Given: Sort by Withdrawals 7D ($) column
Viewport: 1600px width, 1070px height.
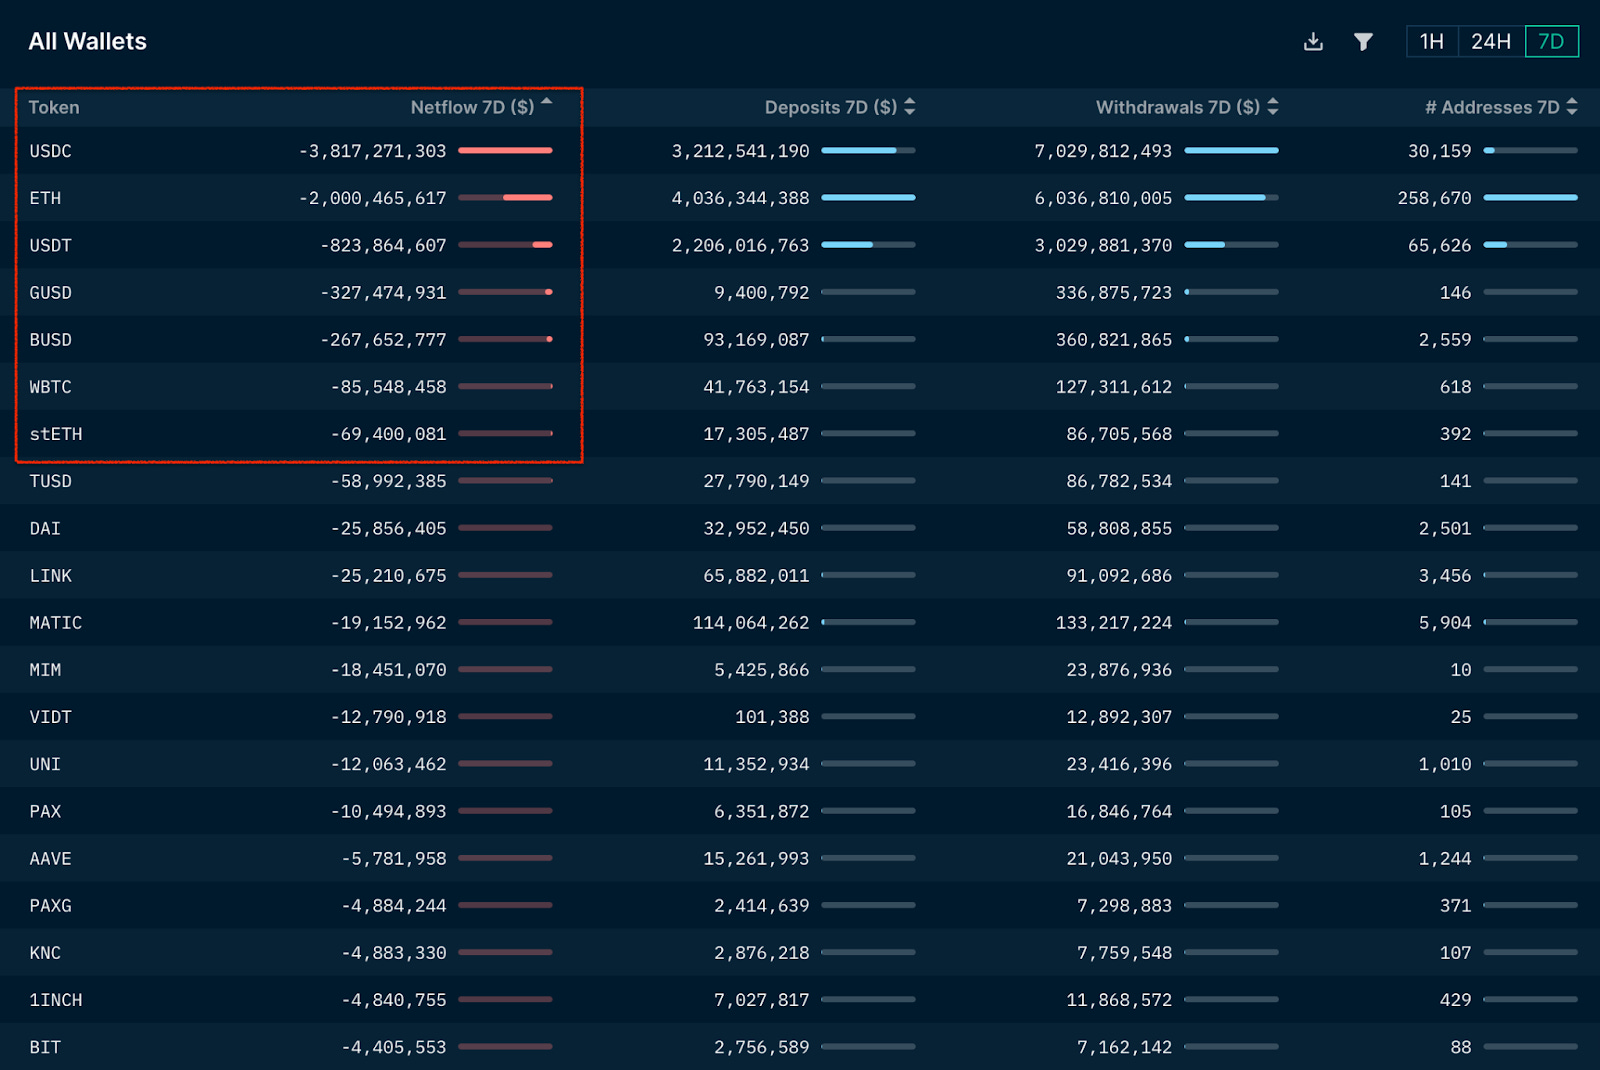Looking at the screenshot, I should 1187,107.
